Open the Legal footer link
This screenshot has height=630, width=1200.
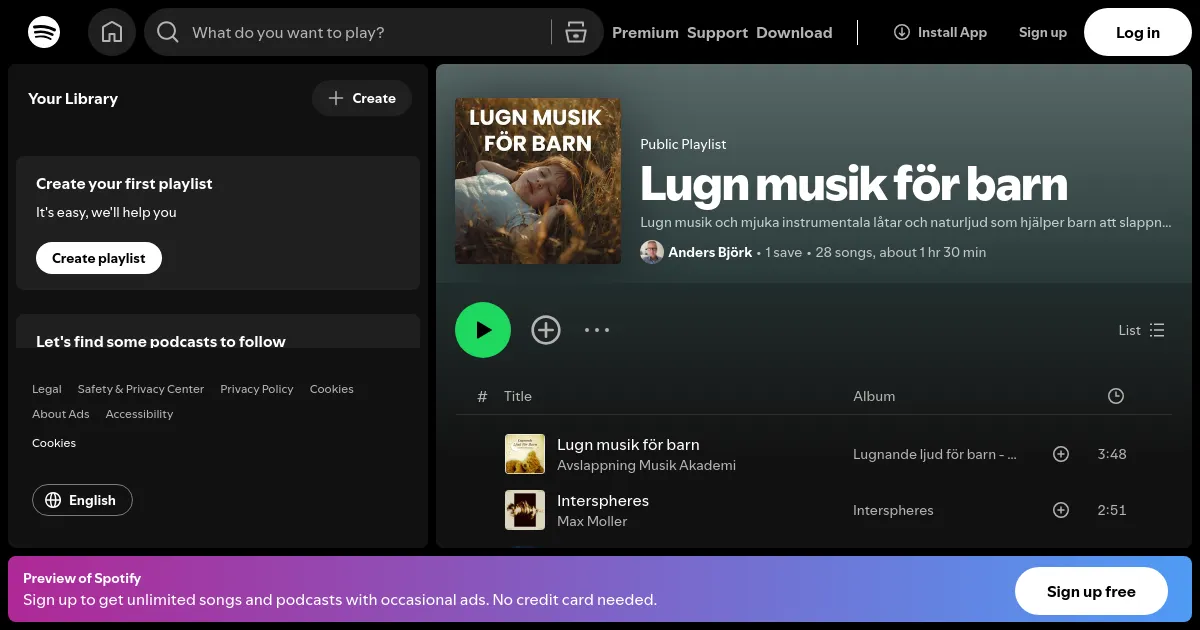(x=47, y=389)
